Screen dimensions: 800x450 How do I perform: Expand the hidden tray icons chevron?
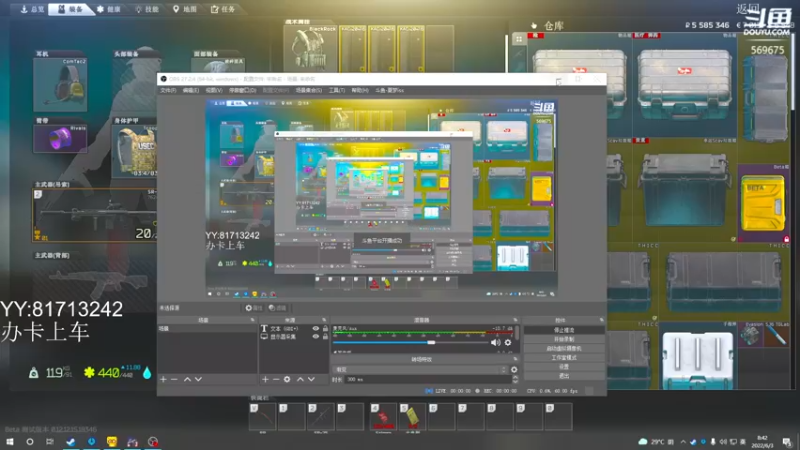tap(683, 442)
